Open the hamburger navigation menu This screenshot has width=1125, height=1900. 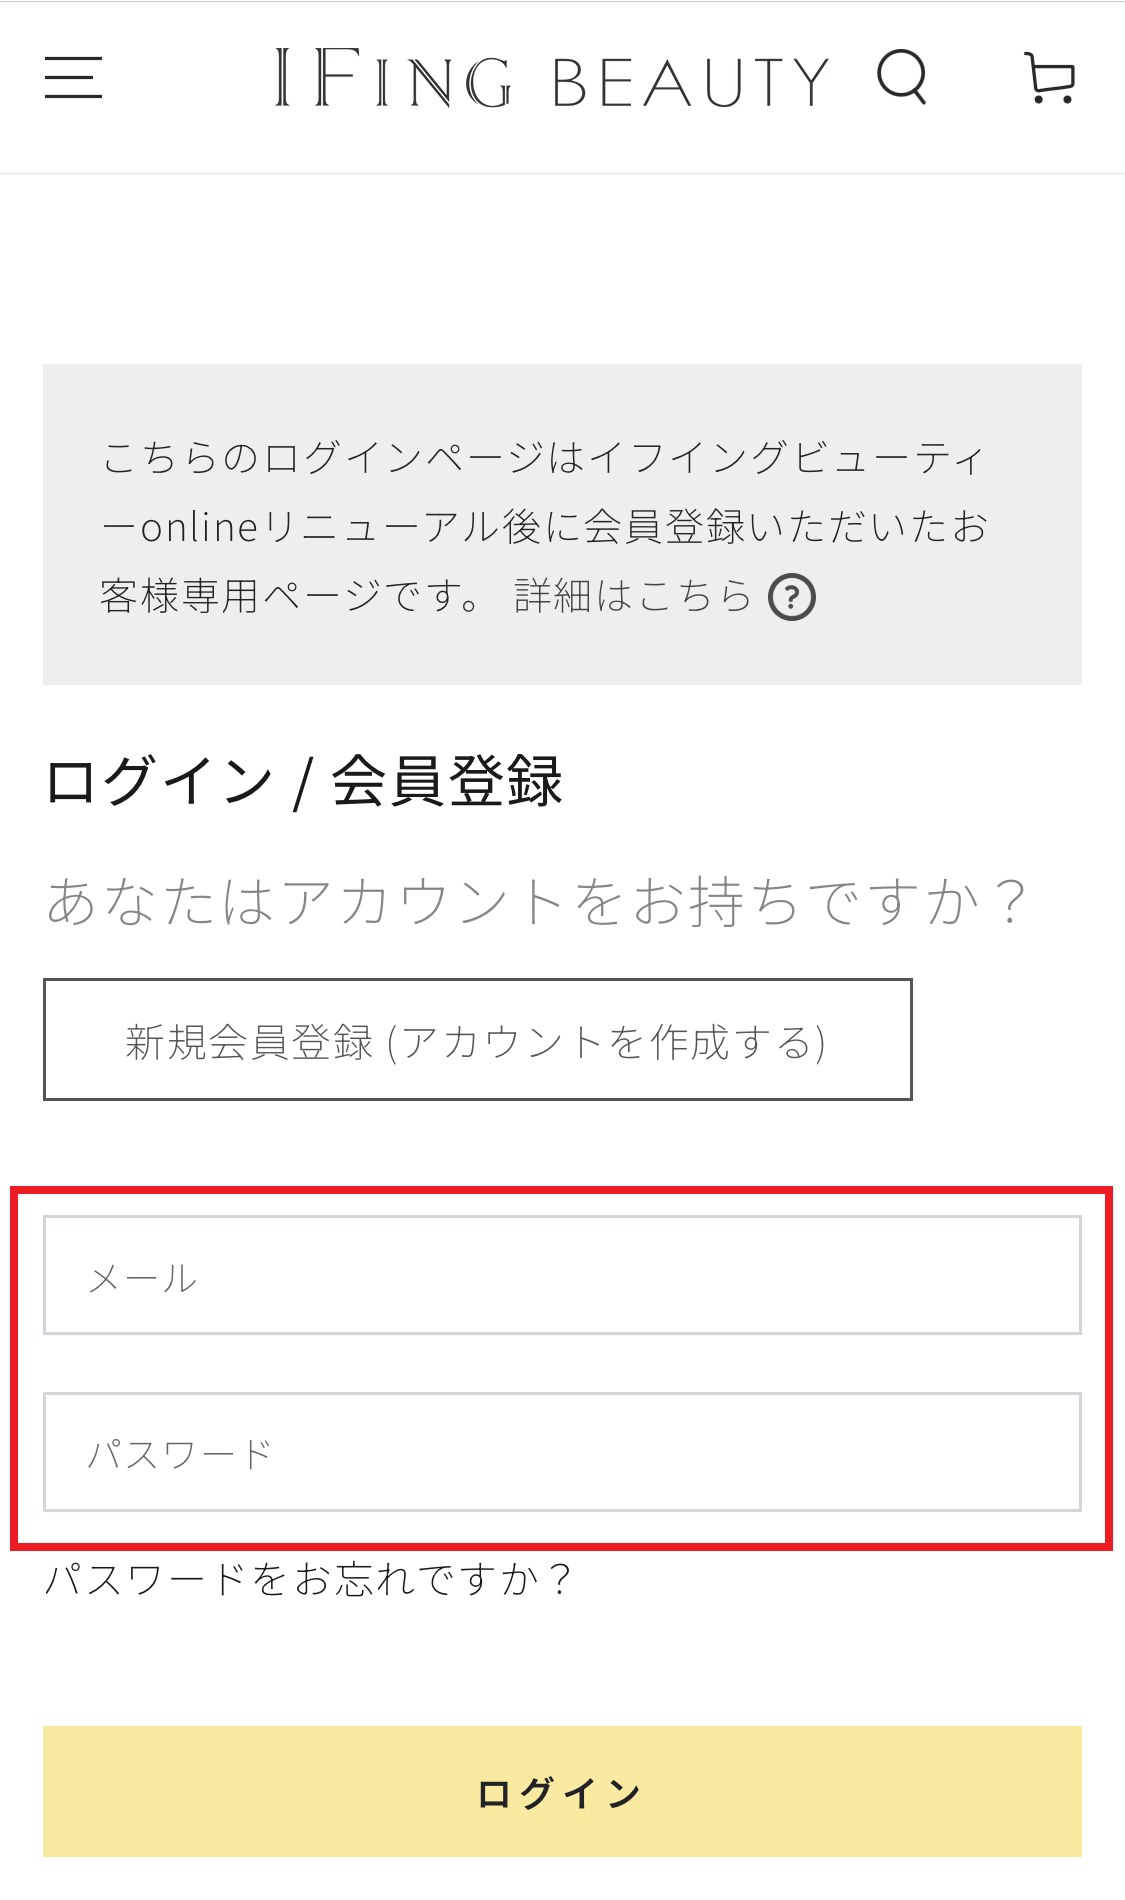tap(73, 78)
